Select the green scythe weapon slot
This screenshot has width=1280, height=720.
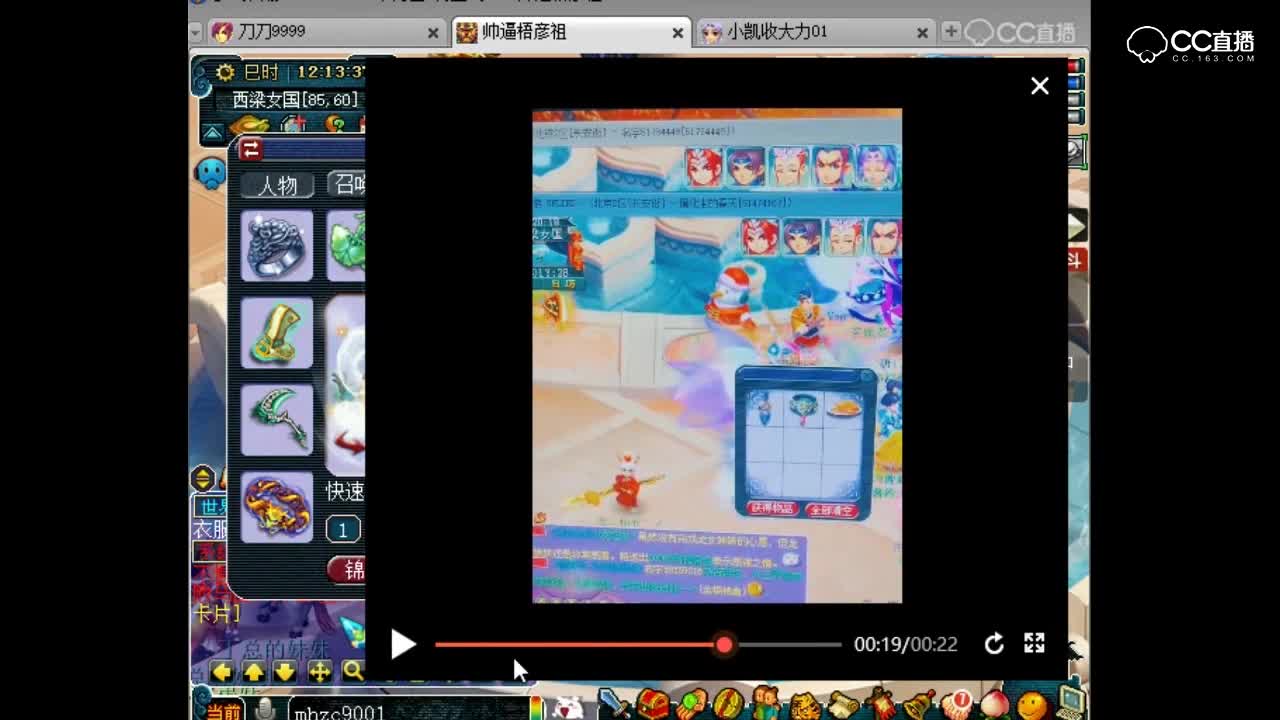click(277, 420)
